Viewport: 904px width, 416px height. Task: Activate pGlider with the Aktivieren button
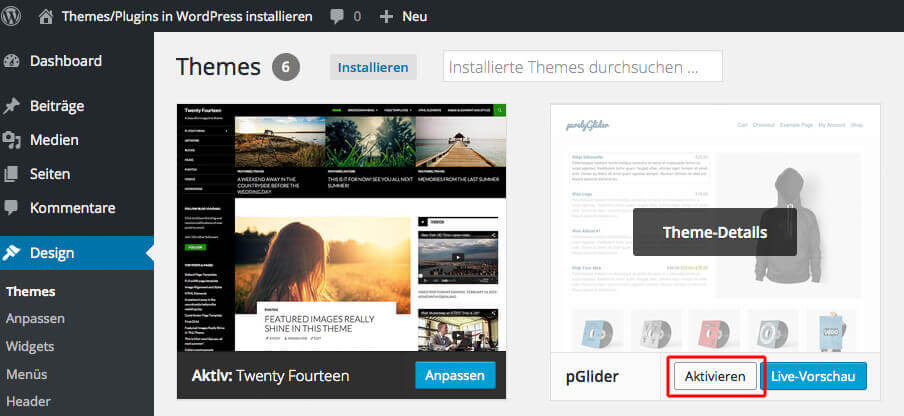pos(715,377)
